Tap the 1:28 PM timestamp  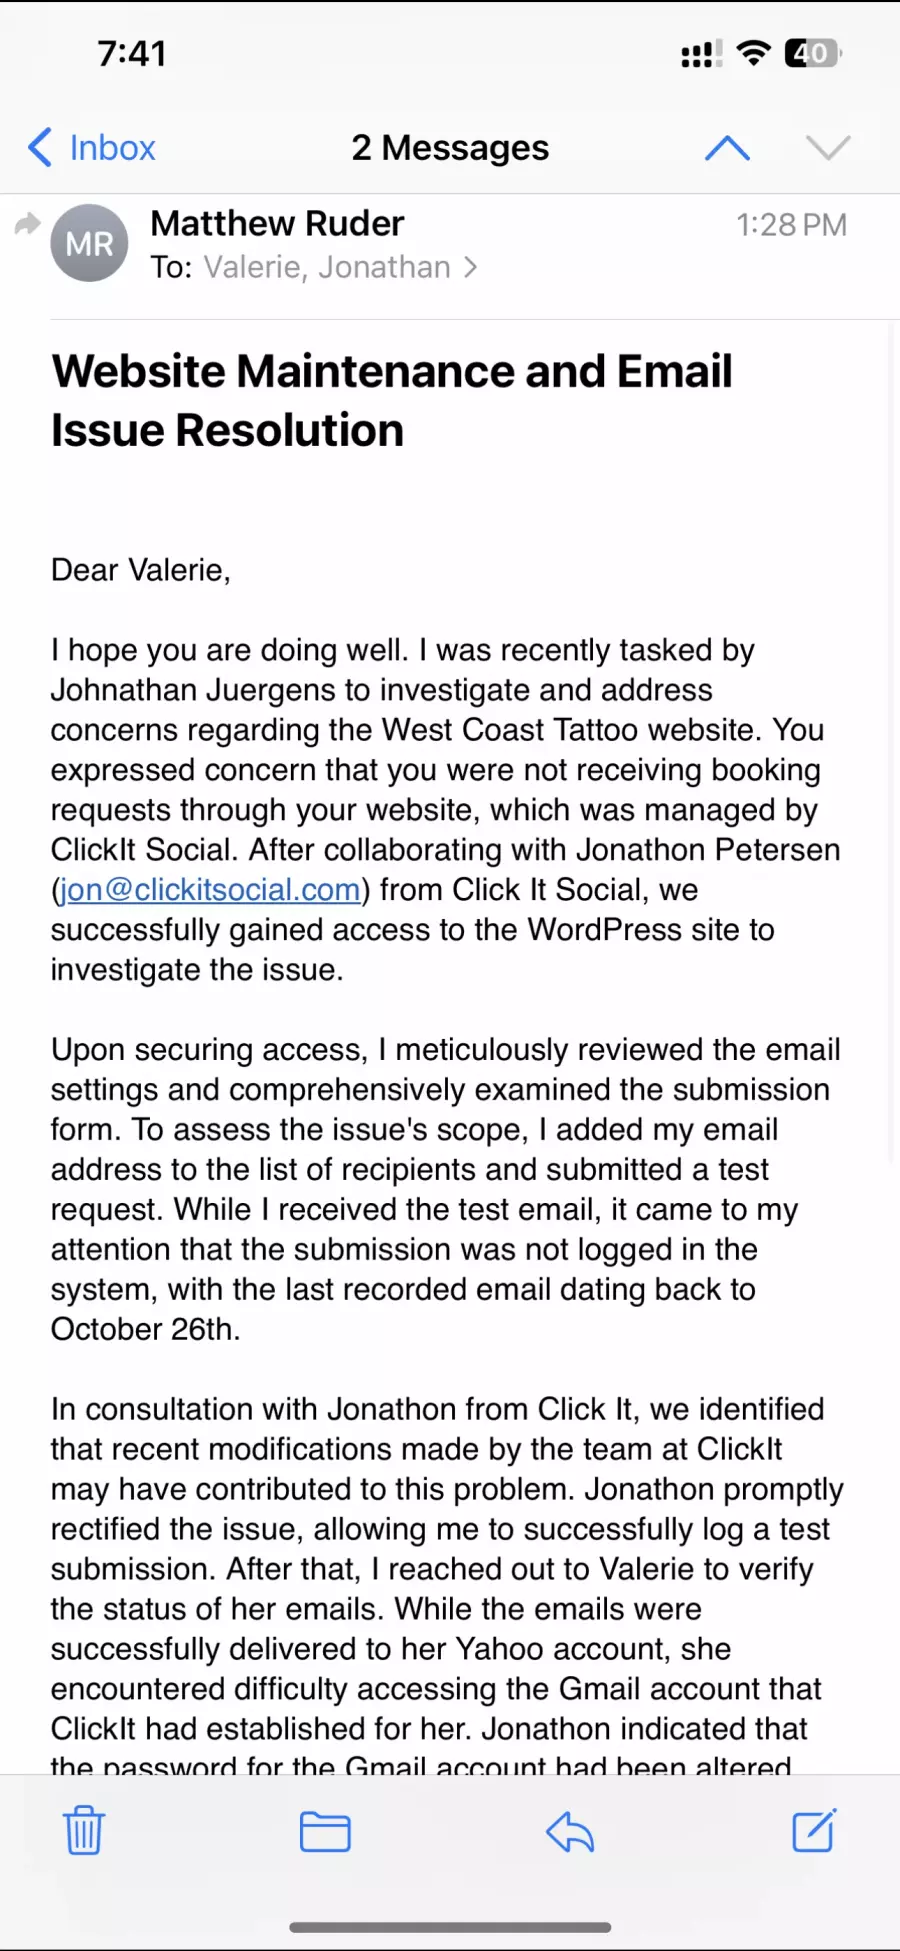click(x=791, y=225)
